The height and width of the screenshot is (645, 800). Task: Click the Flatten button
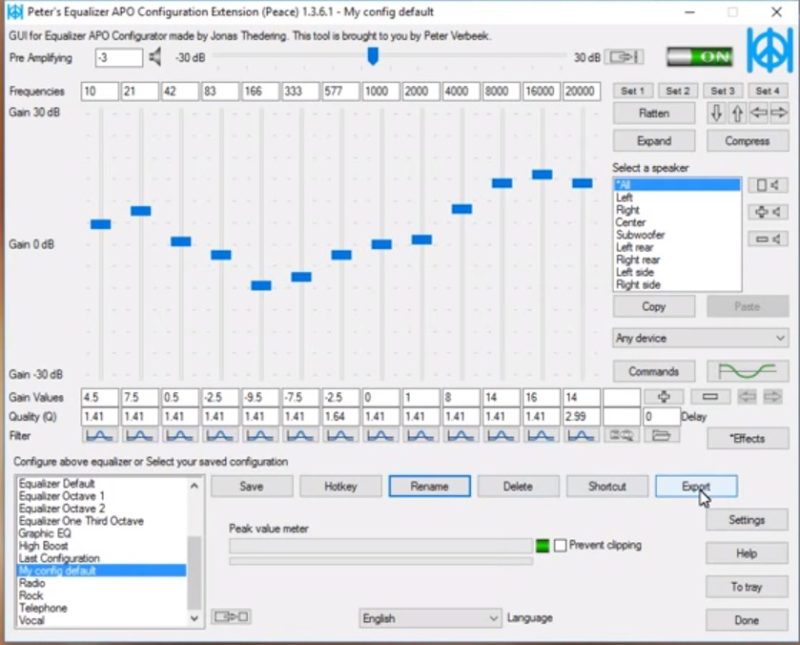pyautogui.click(x=654, y=113)
